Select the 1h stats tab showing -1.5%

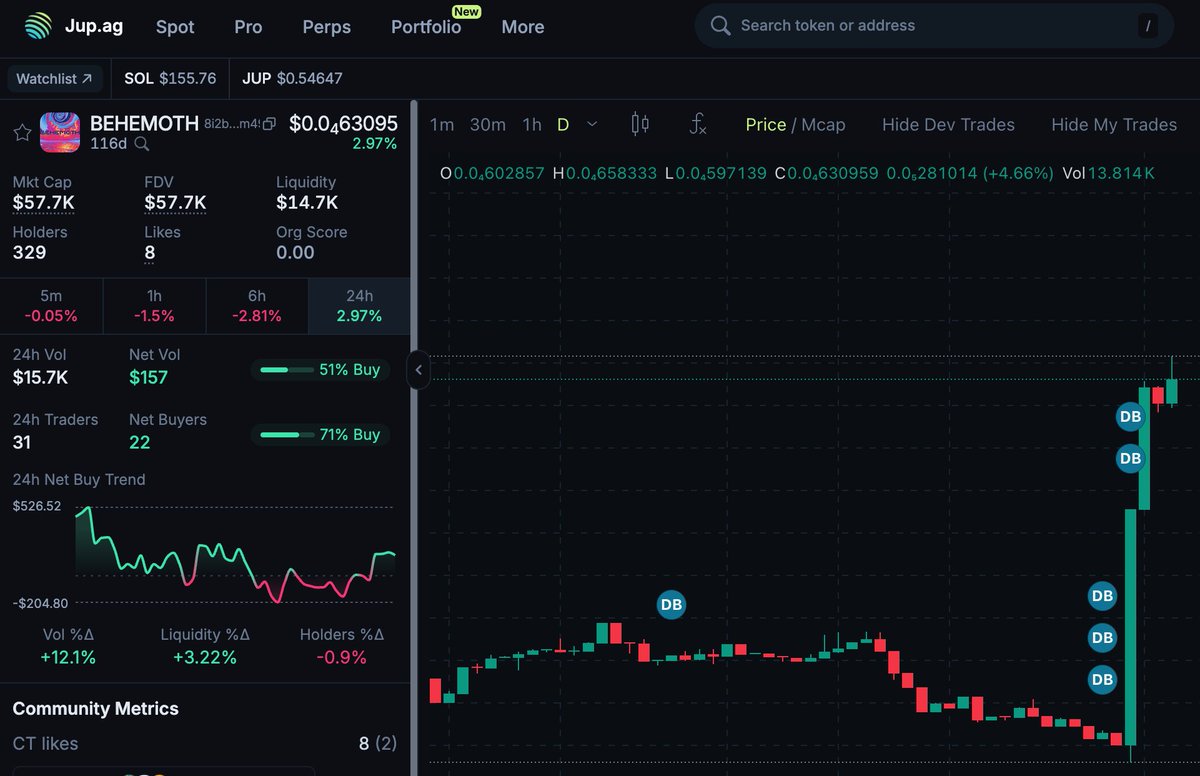[x=154, y=306]
